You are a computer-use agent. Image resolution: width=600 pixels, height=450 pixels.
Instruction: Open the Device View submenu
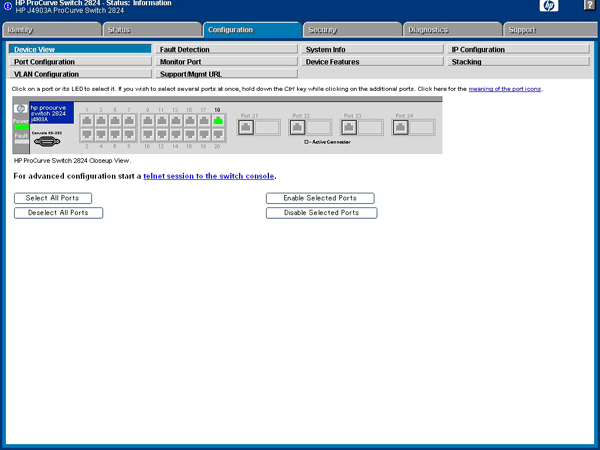pos(80,49)
